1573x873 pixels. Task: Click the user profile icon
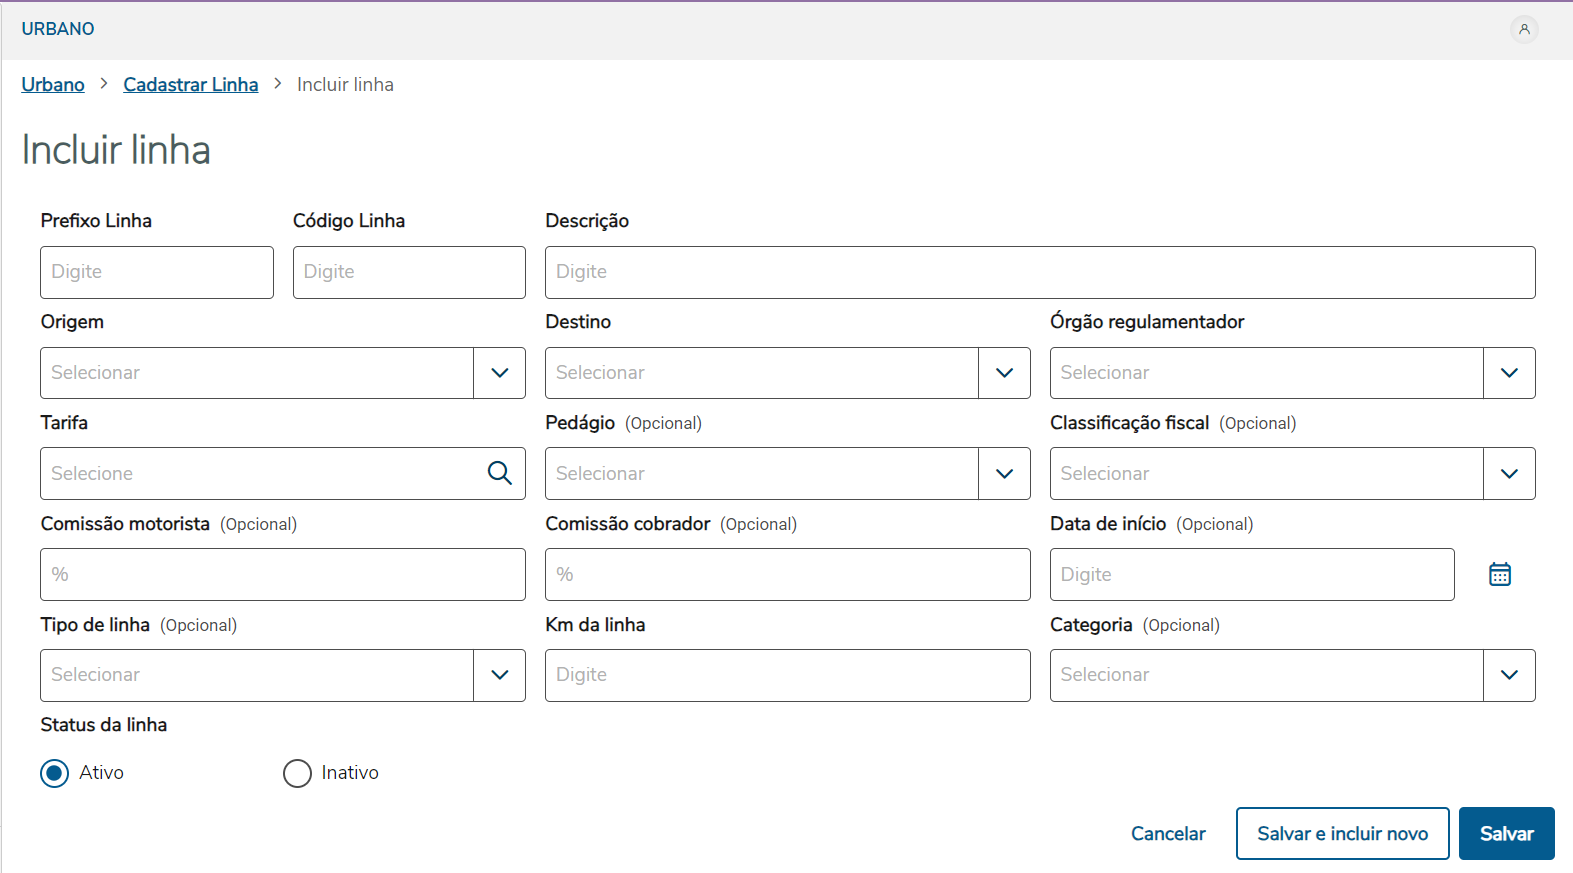click(x=1524, y=29)
